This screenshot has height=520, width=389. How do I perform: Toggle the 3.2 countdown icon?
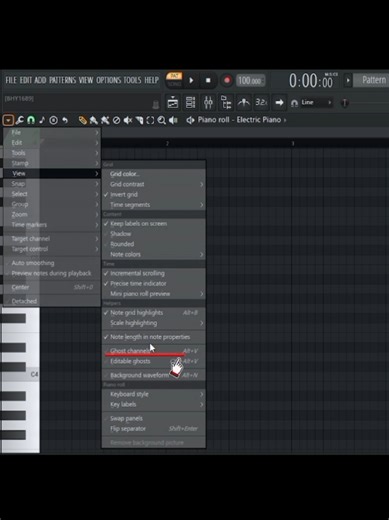[x=261, y=102]
